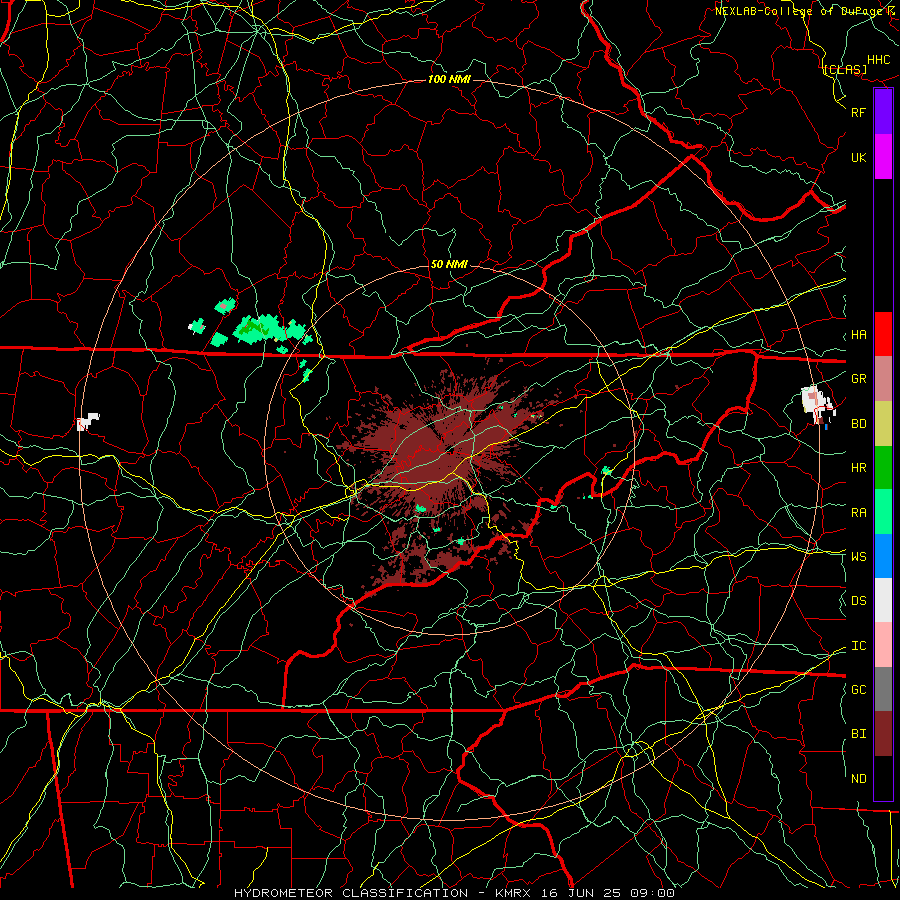Click the "KMRX" radar site identifier
The width and height of the screenshot is (900, 900).
515,893
